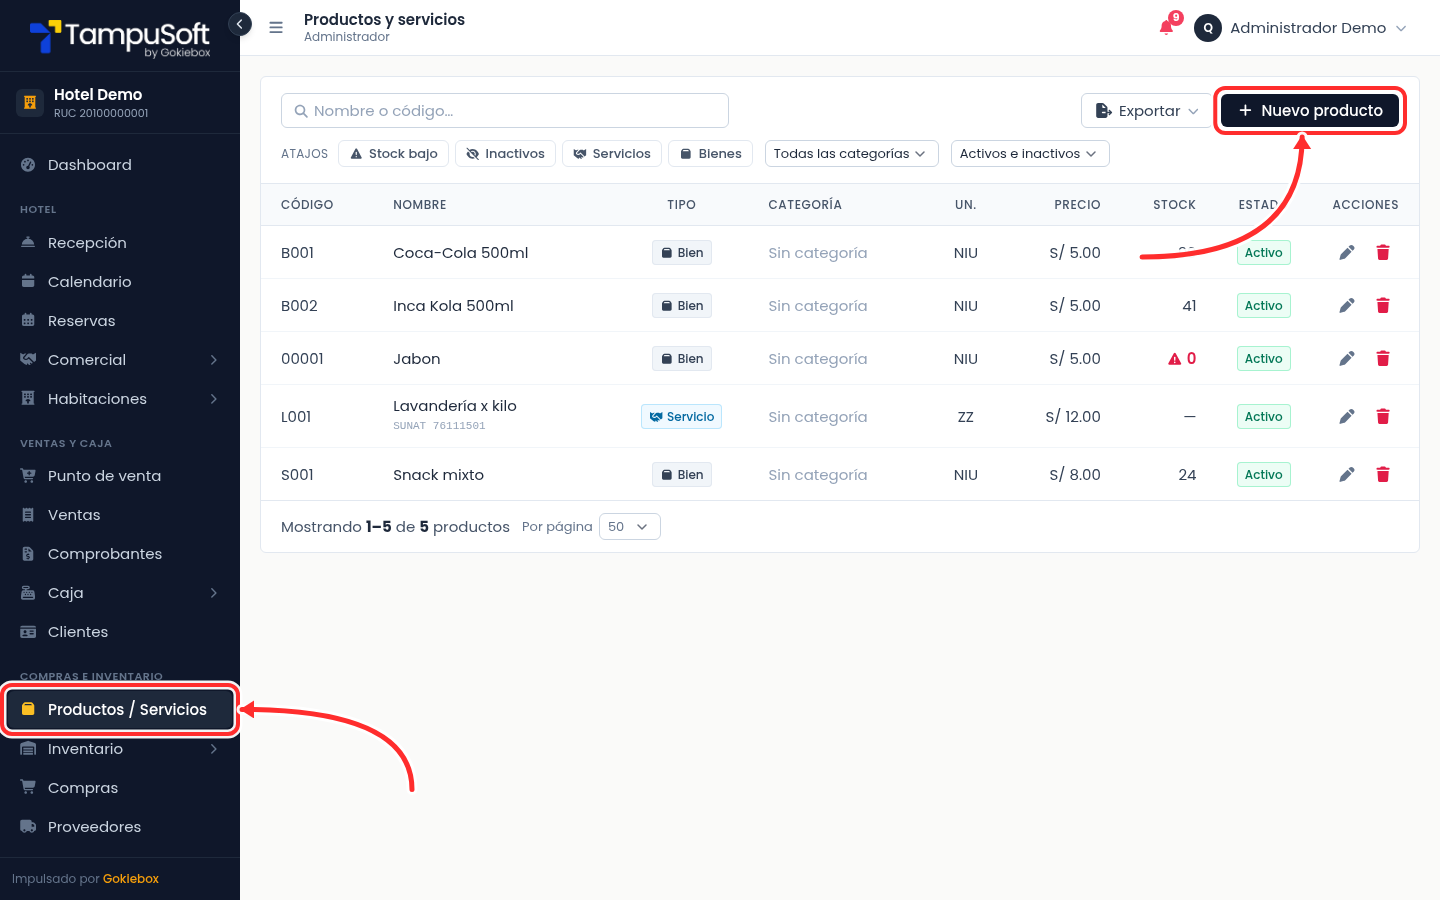Toggle the hamburger menu icon
Viewport: 1440px width, 900px height.
276,28
